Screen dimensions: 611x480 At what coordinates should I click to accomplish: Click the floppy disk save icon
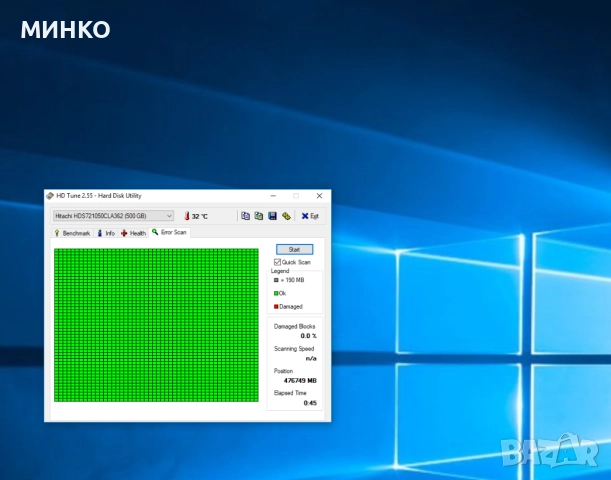pyautogui.click(x=272, y=215)
